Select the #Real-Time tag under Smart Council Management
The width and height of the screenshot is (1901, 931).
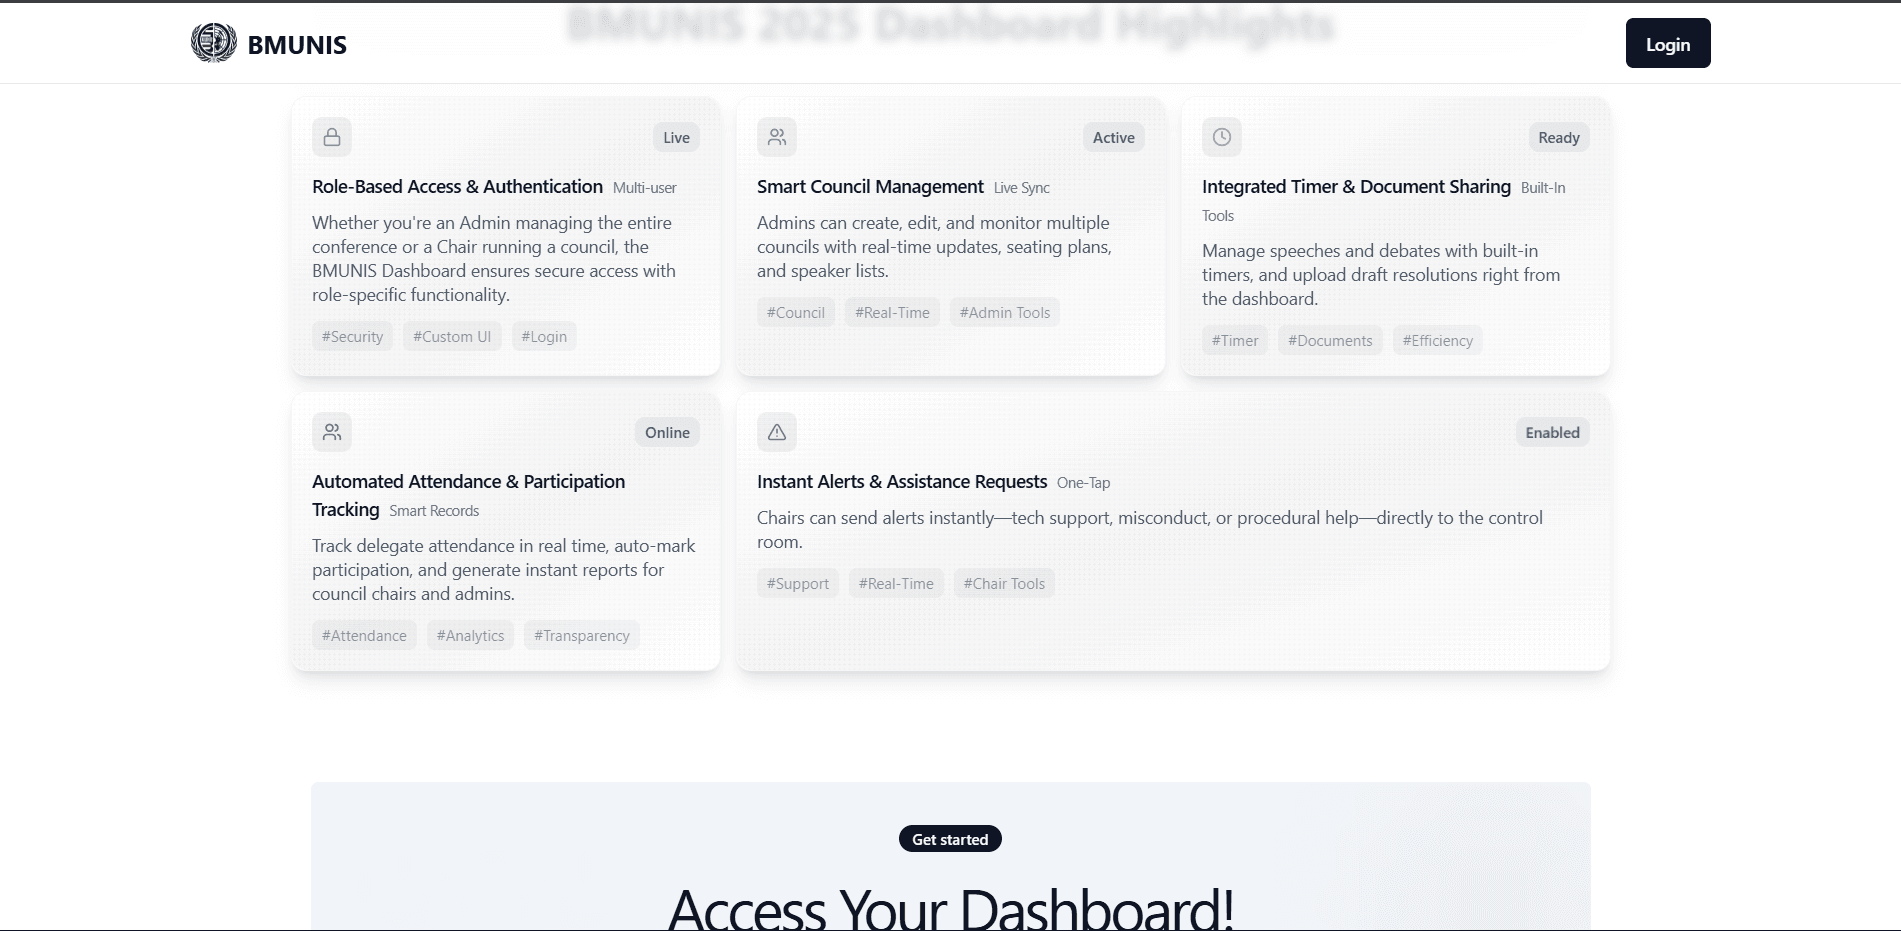pos(892,312)
